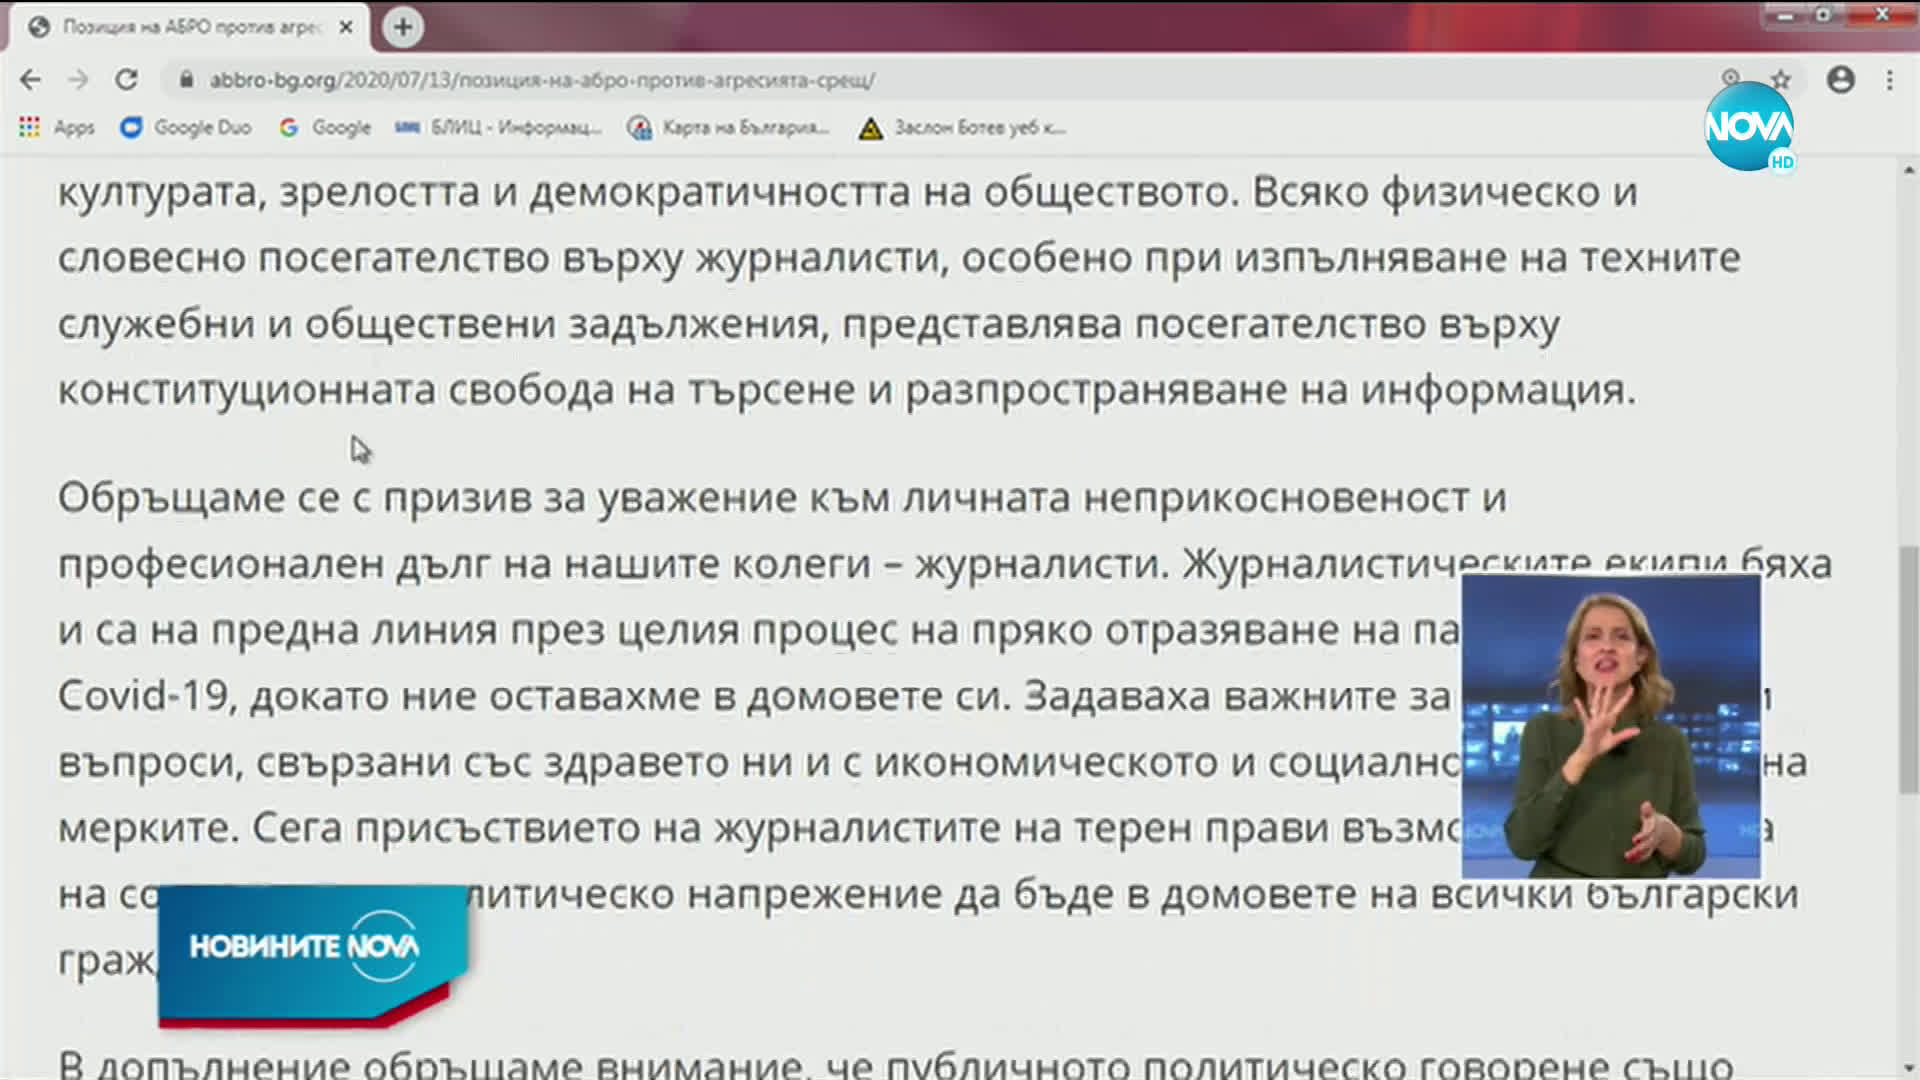Click the vertical scrollbar thumb
Image resolution: width=1920 pixels, height=1080 pixels.
[1909, 670]
